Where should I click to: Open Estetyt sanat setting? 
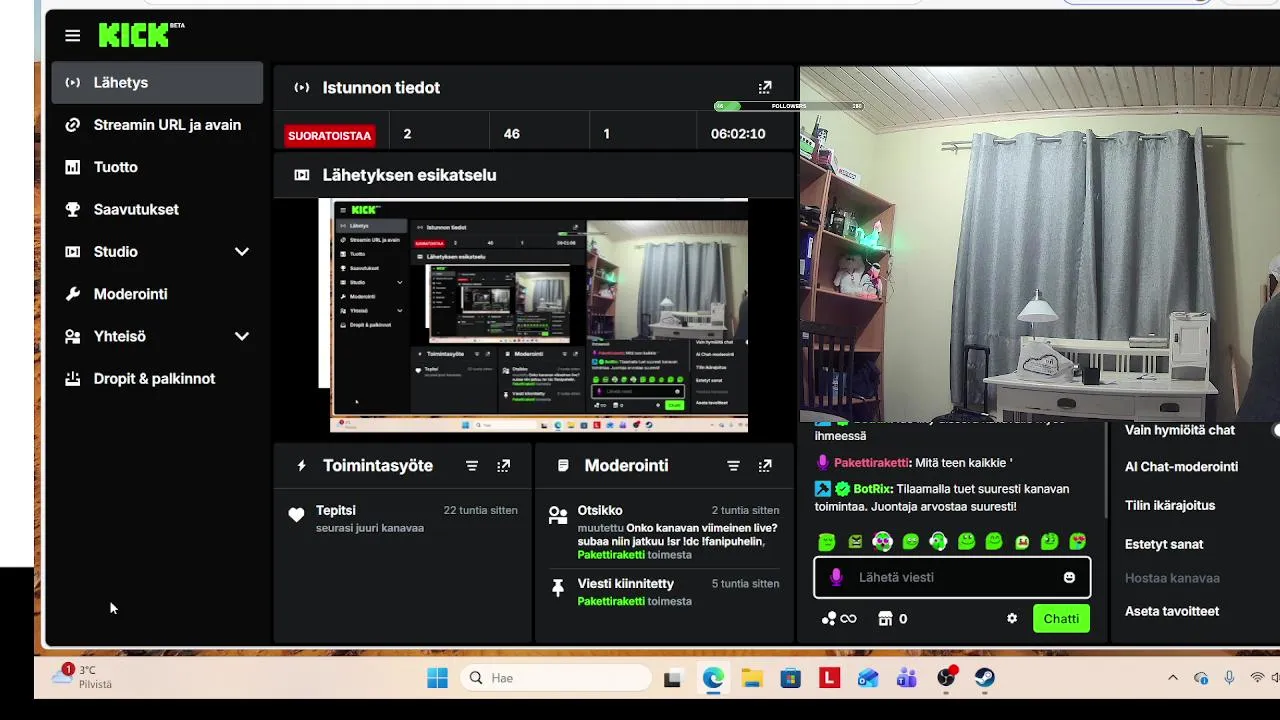click(x=1164, y=545)
